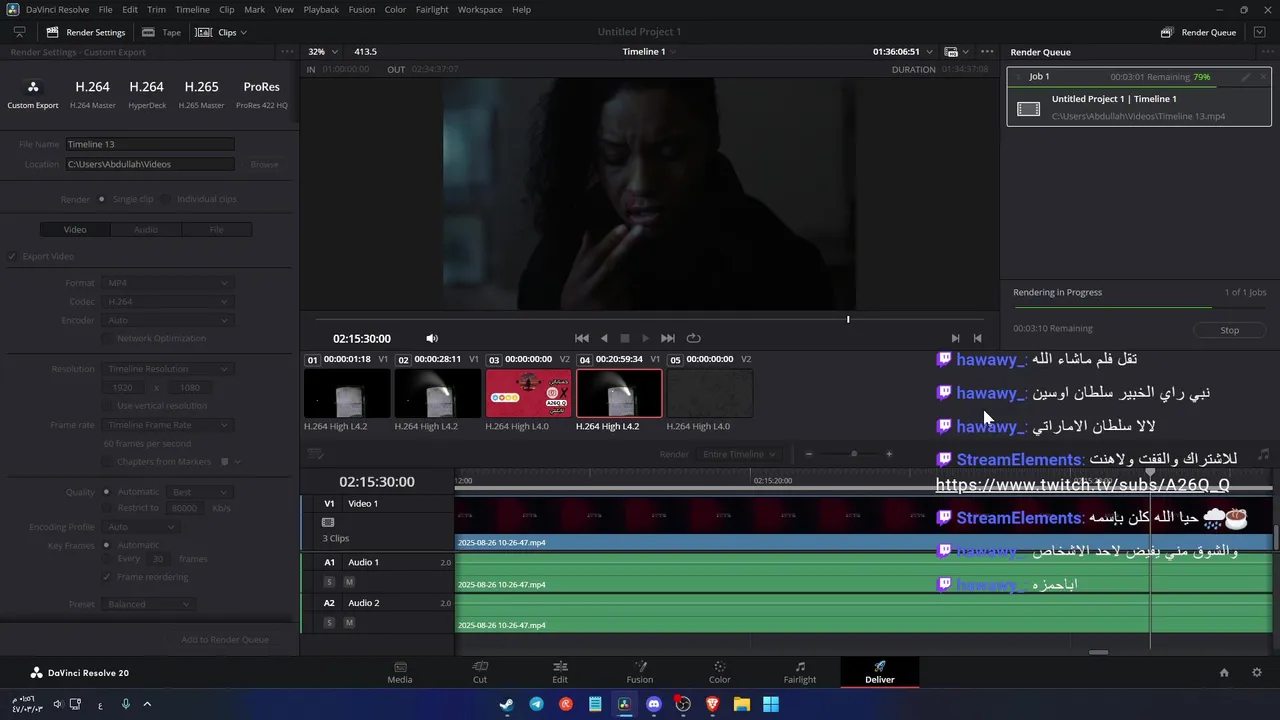Viewport: 1280px width, 720px height.
Task: Open viewer options dots menu
Action: [x=987, y=52]
